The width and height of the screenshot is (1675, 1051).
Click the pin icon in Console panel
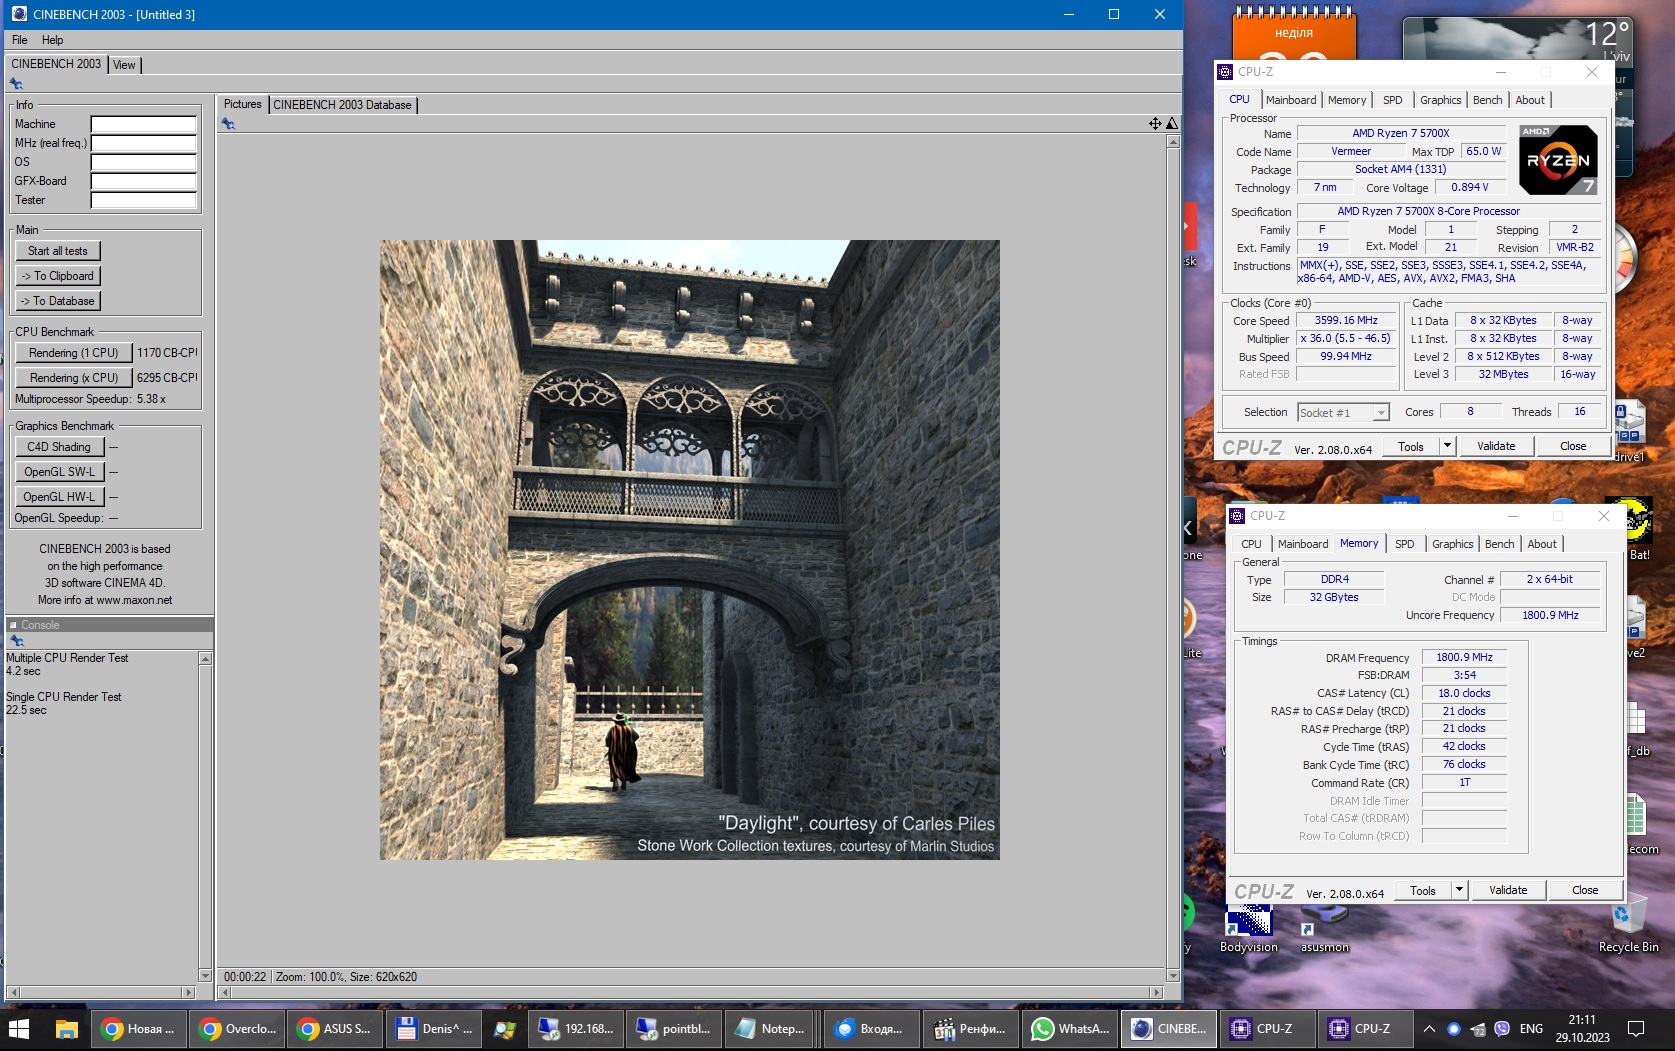pyautogui.click(x=16, y=640)
